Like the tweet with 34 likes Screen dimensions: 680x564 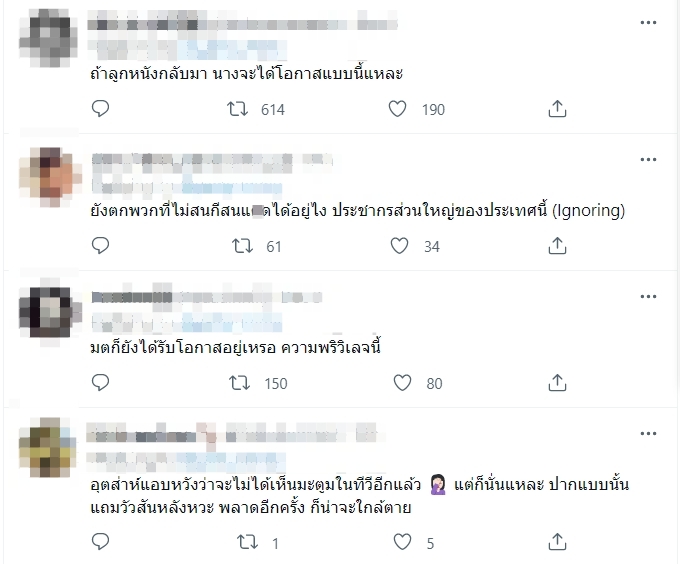(x=399, y=246)
